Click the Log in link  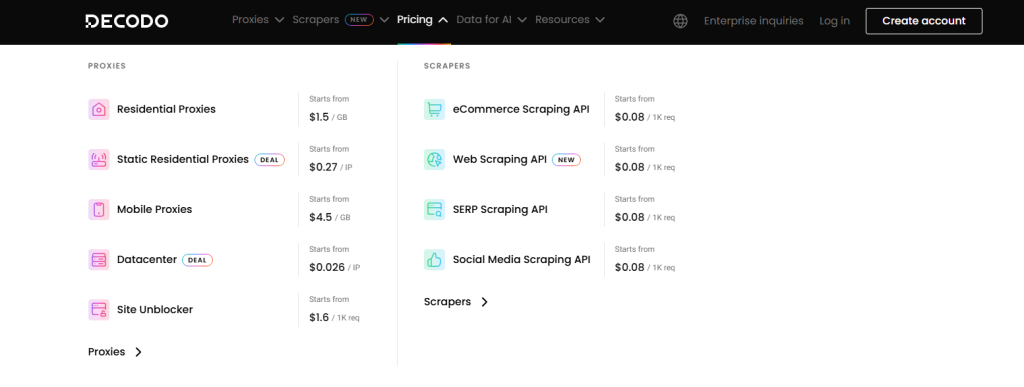tap(835, 21)
